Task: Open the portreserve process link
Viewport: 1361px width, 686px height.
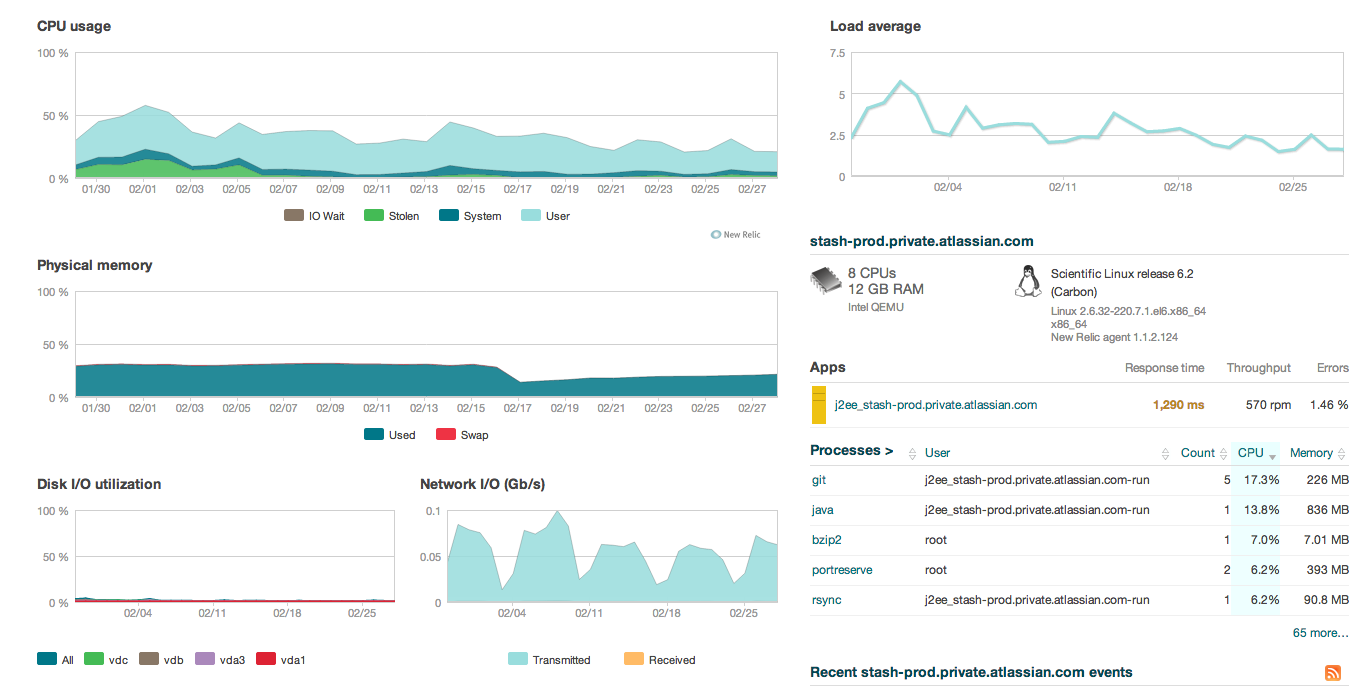Action: pos(842,570)
